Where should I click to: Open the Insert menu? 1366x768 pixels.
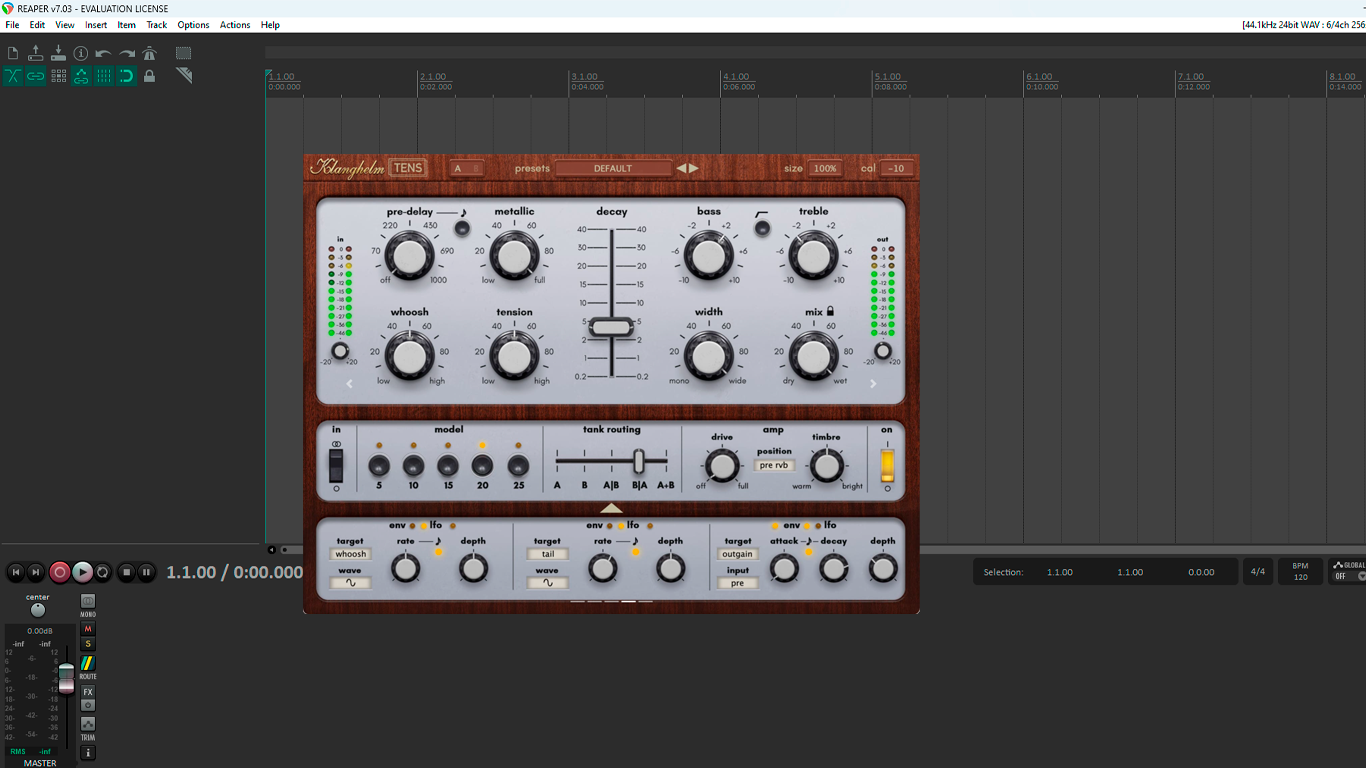pos(96,25)
